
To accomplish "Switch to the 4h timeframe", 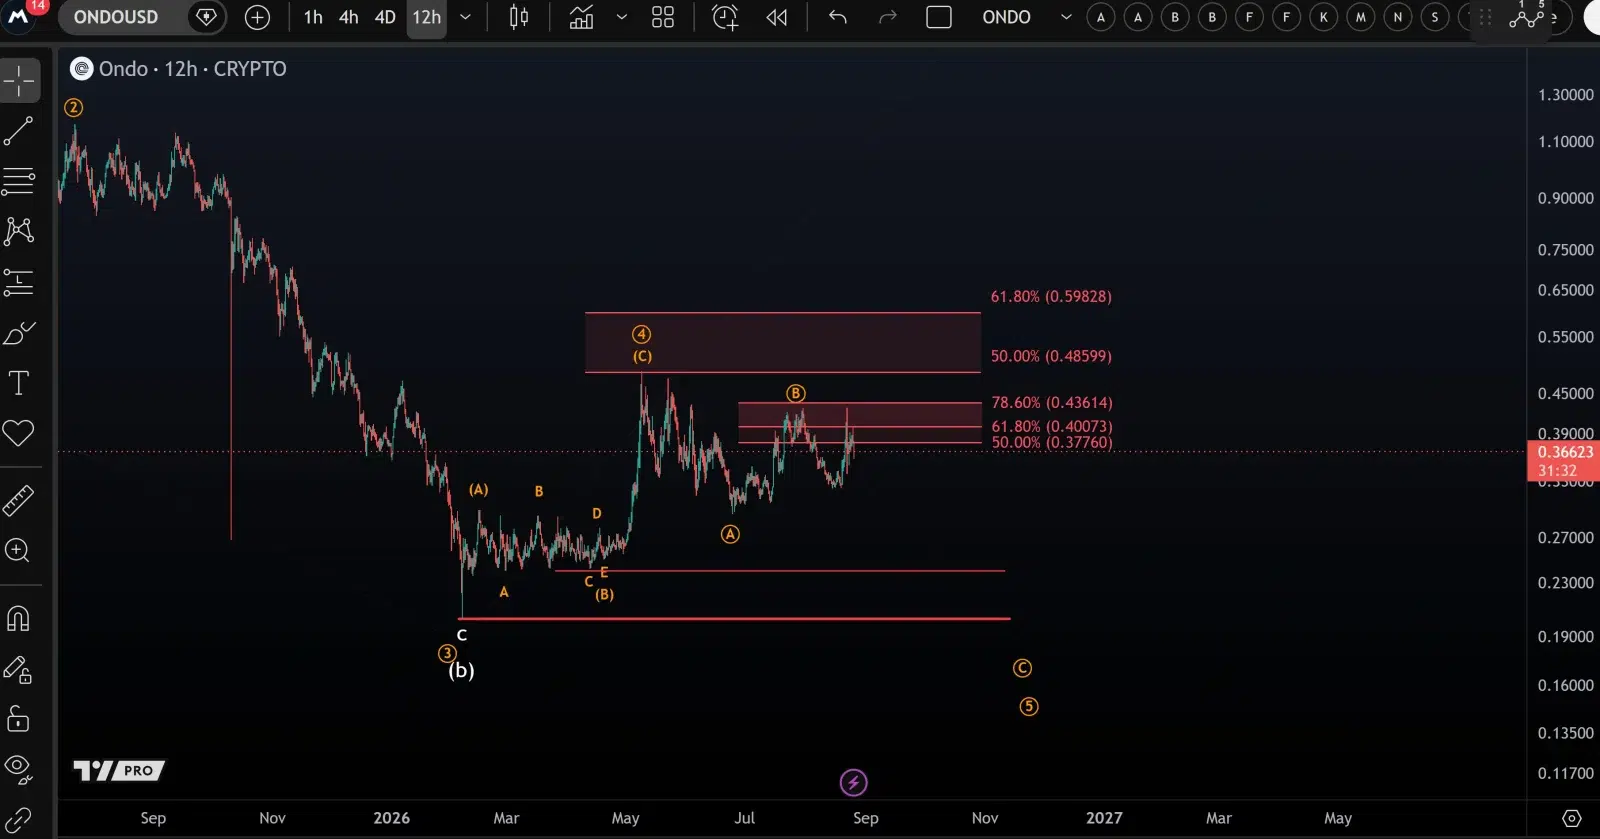I will point(348,17).
